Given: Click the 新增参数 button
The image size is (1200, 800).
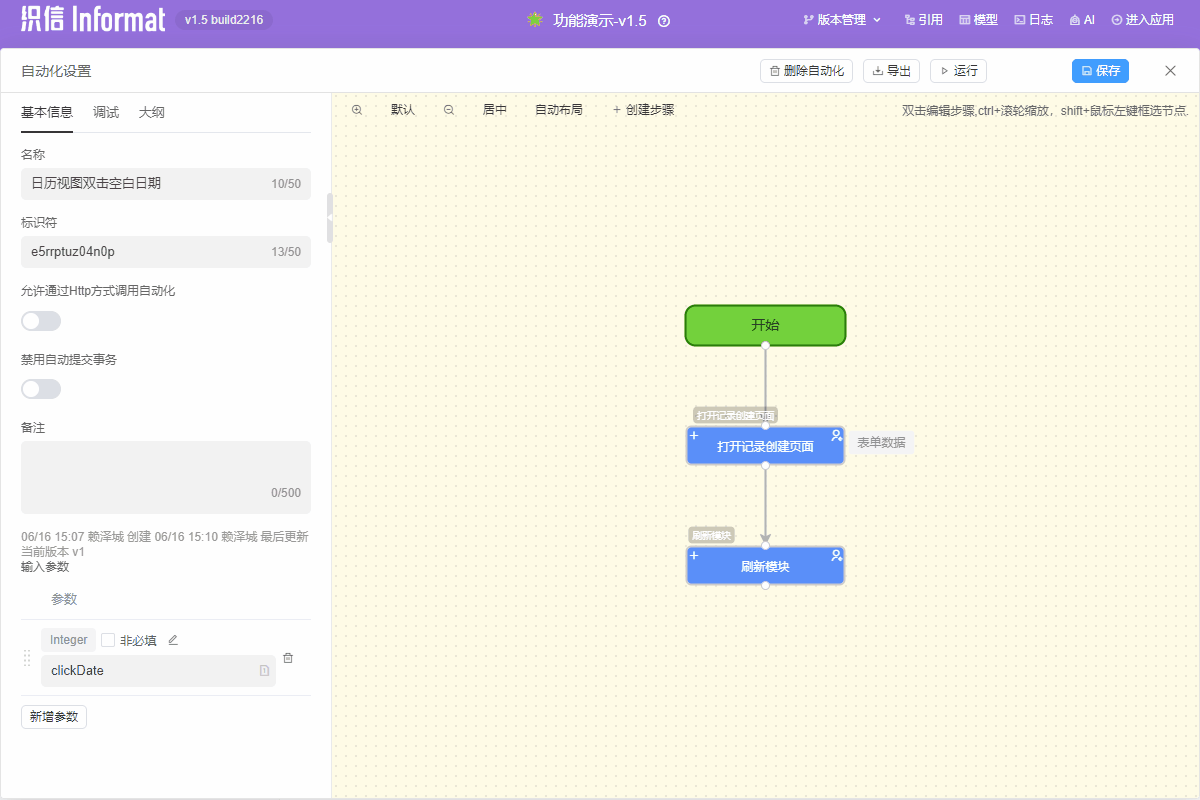Looking at the screenshot, I should coord(54,717).
